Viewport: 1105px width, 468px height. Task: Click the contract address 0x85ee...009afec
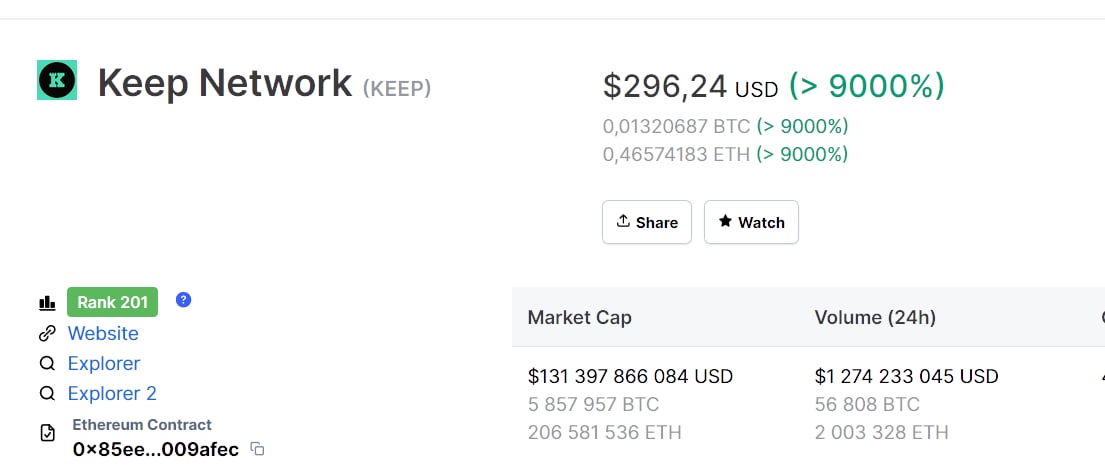click(x=156, y=449)
